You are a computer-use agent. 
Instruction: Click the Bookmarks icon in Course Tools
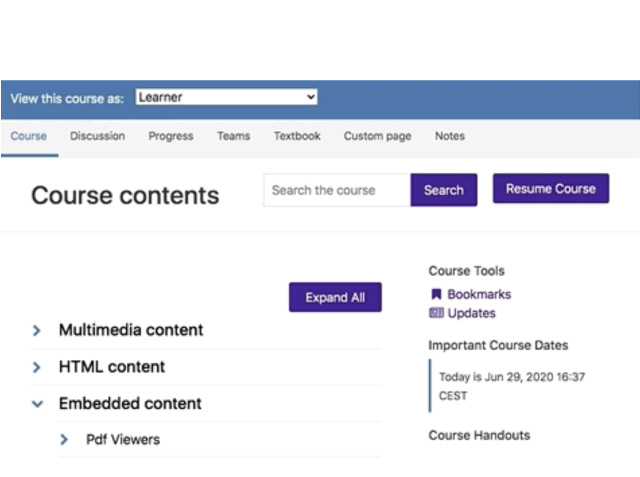[436, 294]
